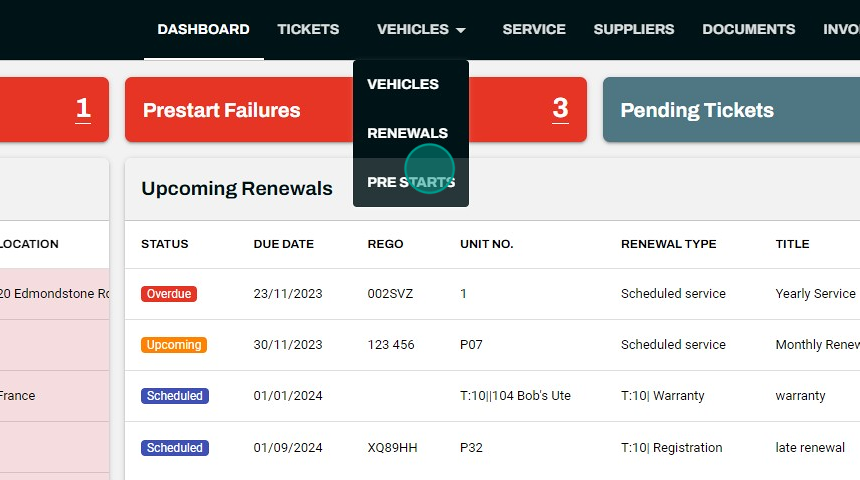Go to the Dashboard tab
Viewport: 860px width, 480px height.
coord(203,29)
